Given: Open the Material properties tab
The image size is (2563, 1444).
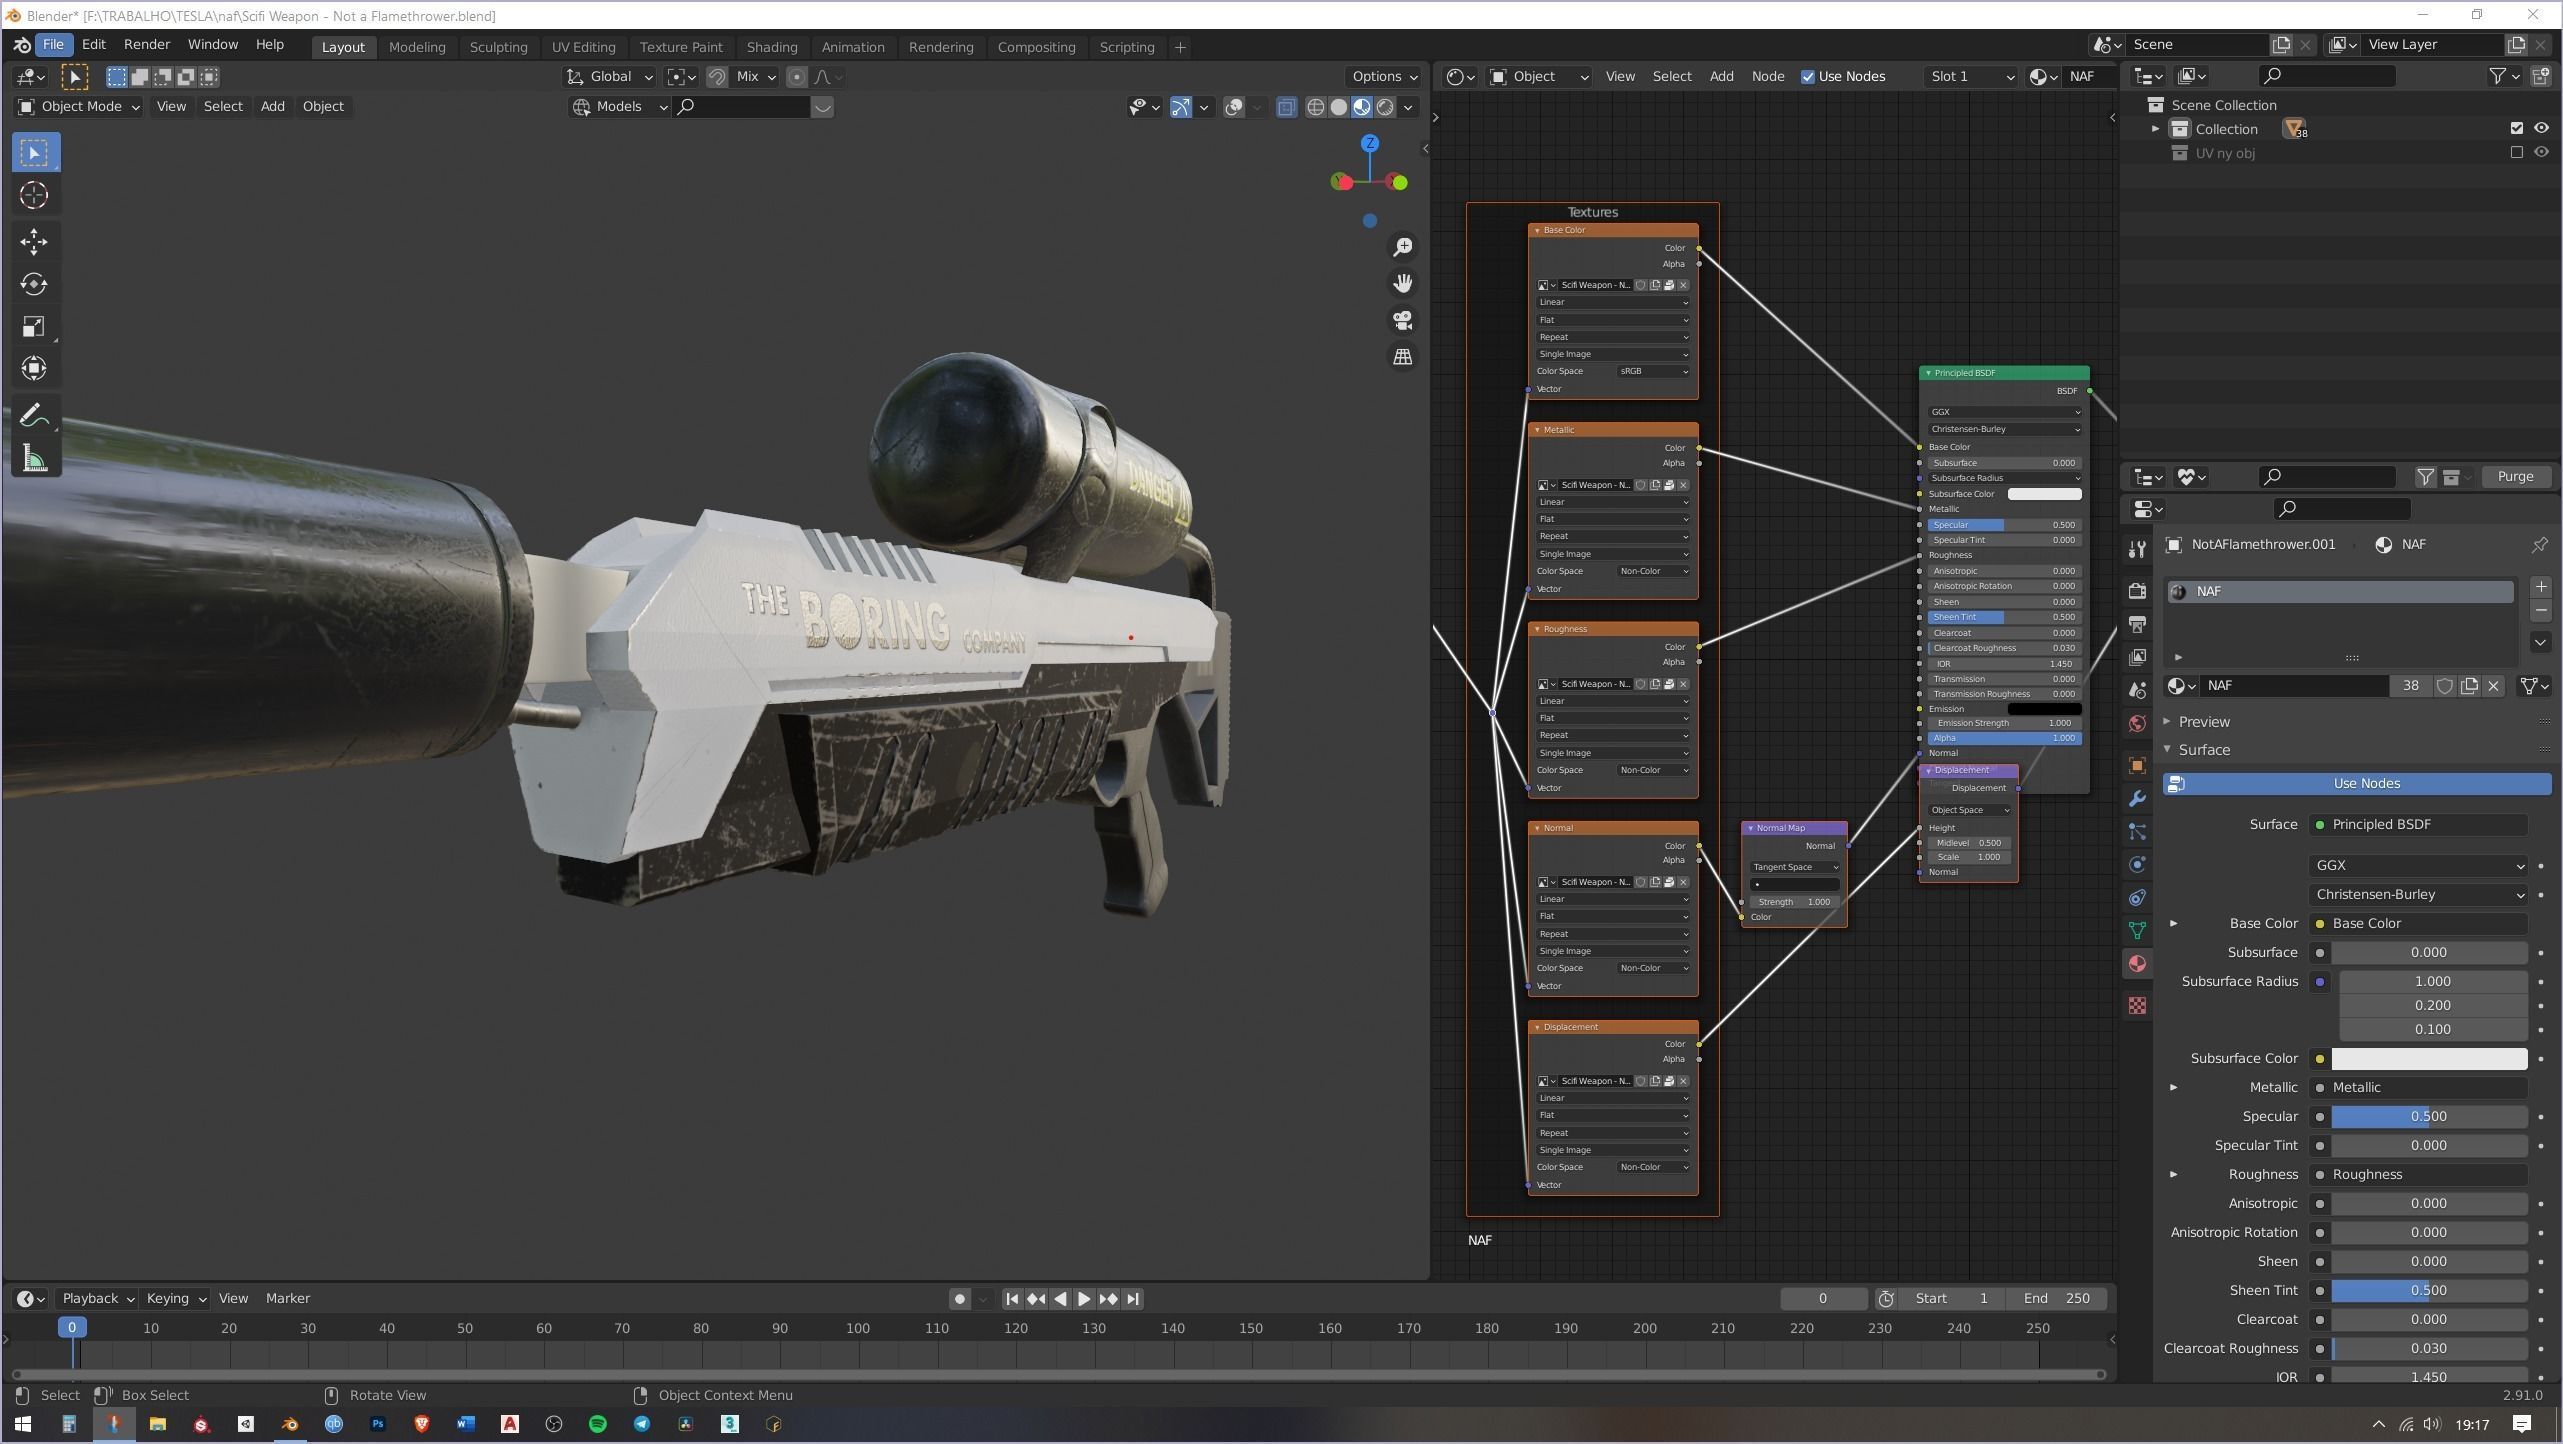Looking at the screenshot, I should click(x=2137, y=963).
